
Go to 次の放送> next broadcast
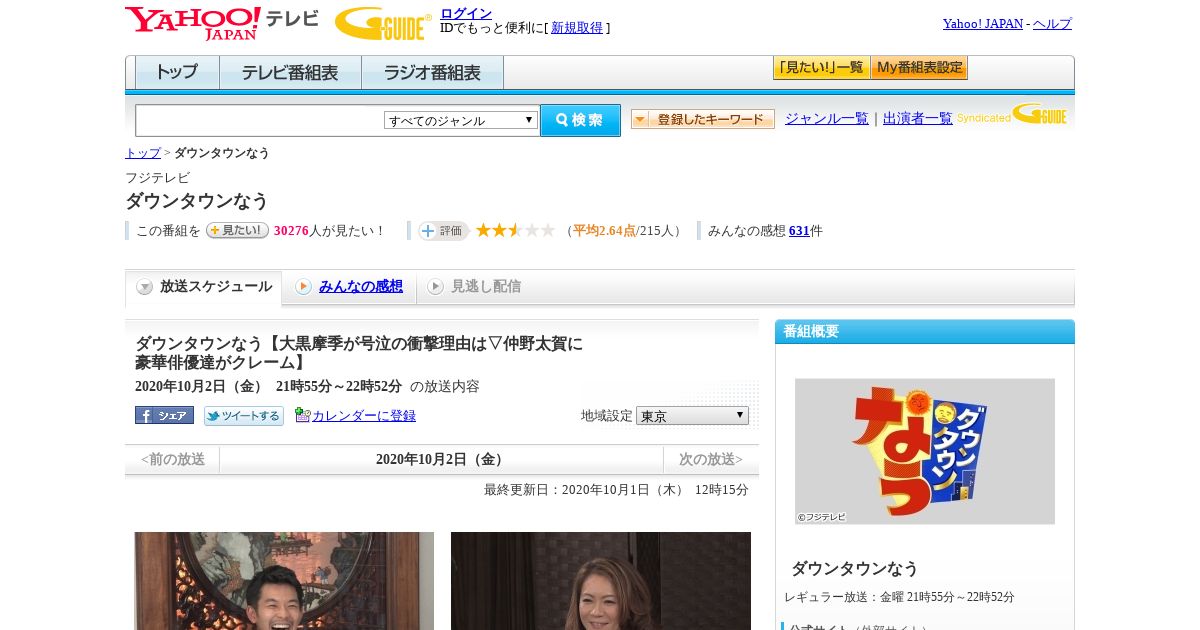coord(711,460)
